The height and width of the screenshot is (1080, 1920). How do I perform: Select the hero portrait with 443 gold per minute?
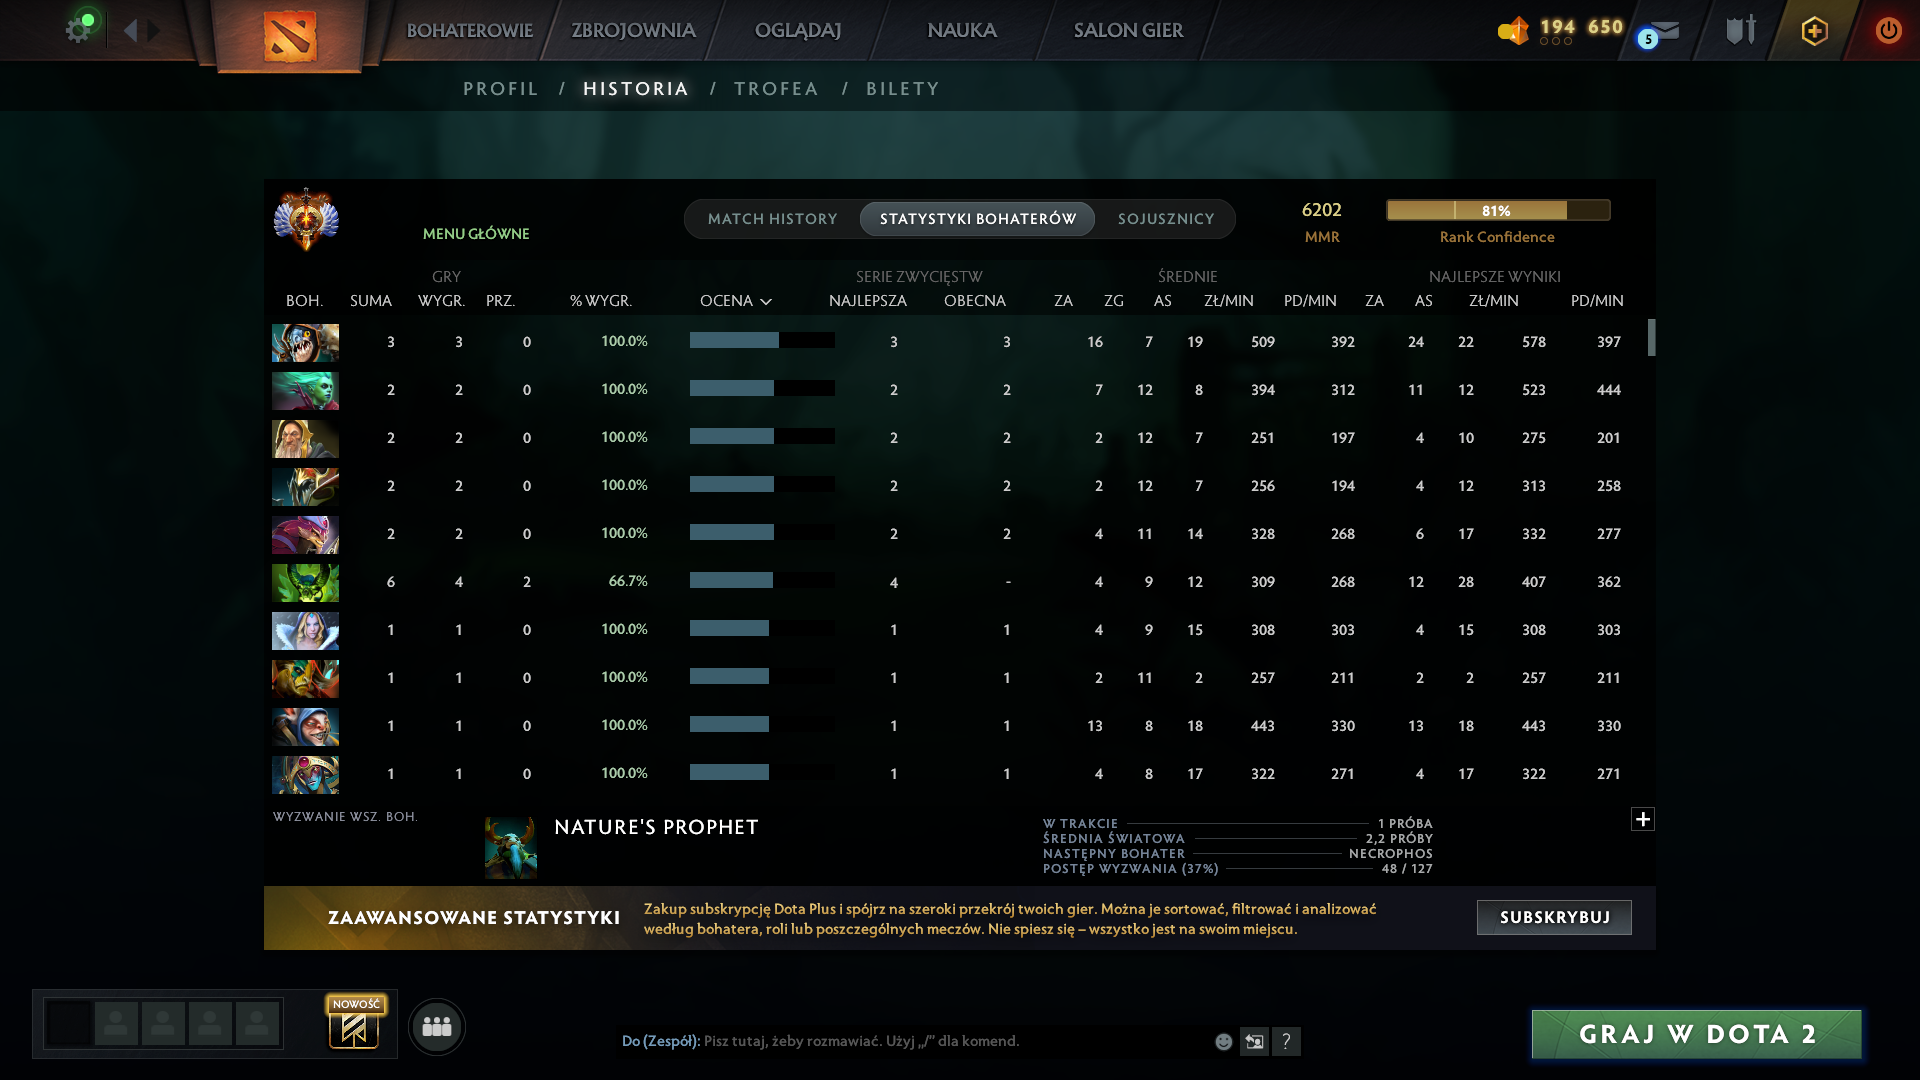pos(305,726)
